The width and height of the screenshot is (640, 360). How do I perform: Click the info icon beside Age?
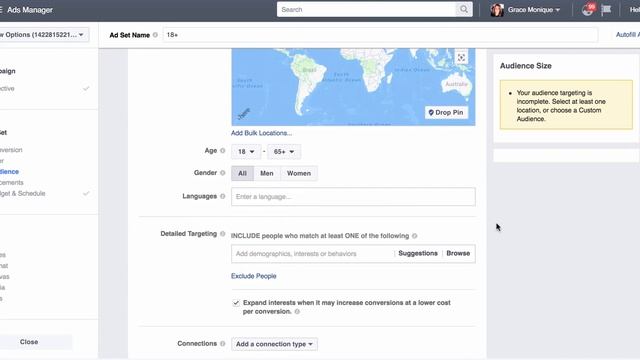tap(222, 151)
